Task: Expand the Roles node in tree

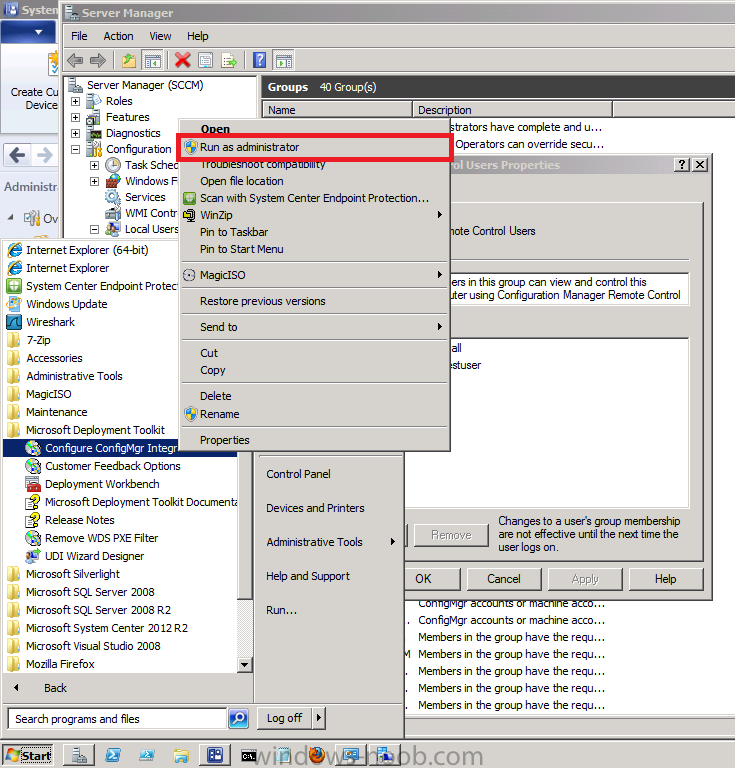Action: (x=75, y=101)
